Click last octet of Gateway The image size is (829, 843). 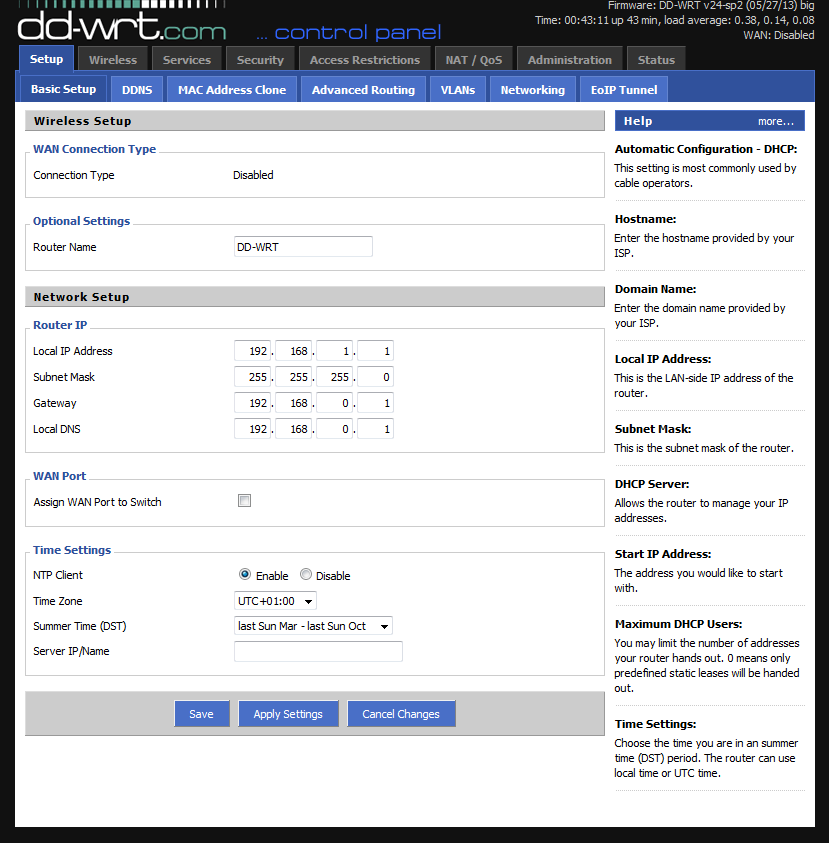coord(375,403)
